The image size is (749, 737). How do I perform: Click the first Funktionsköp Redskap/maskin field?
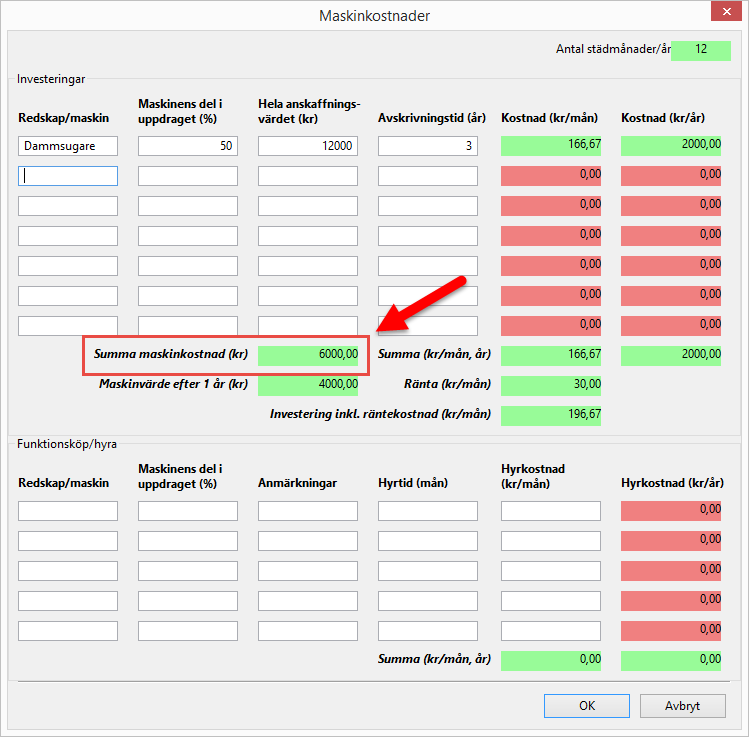[68, 511]
